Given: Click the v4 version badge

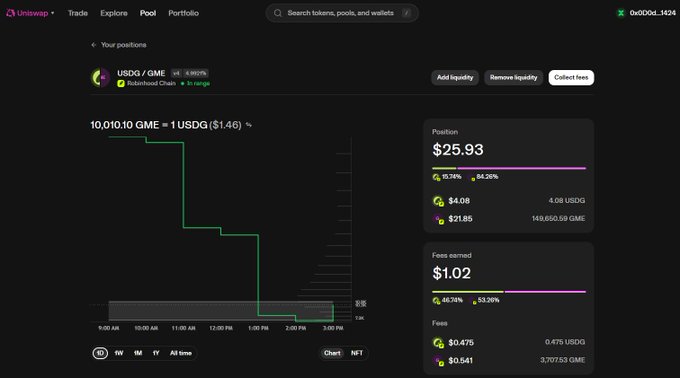Looking at the screenshot, I should point(176,73).
